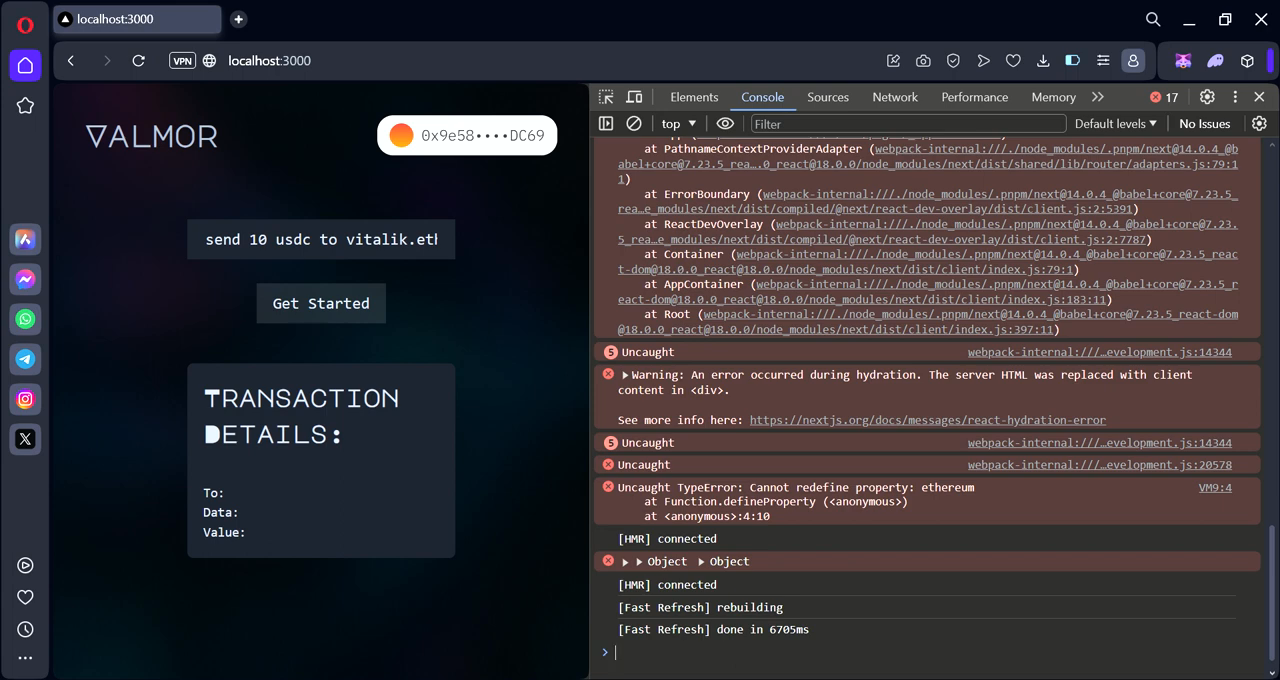
Task: Click the address bar URL localhost:3000
Action: click(x=269, y=61)
